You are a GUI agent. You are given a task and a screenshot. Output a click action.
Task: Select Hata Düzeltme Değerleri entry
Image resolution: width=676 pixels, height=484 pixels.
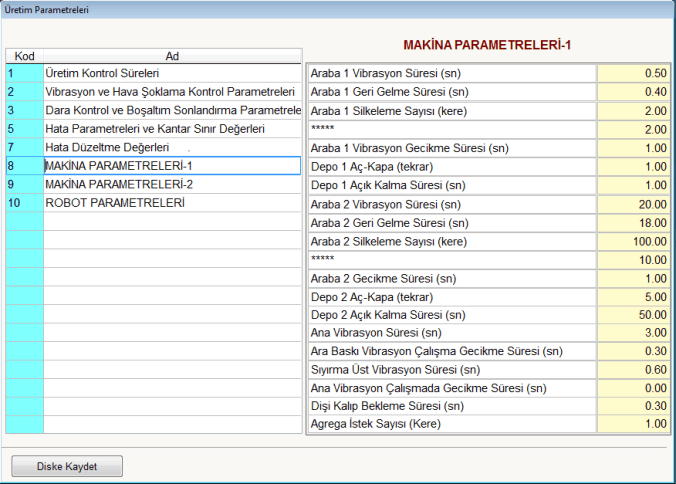[172, 147]
